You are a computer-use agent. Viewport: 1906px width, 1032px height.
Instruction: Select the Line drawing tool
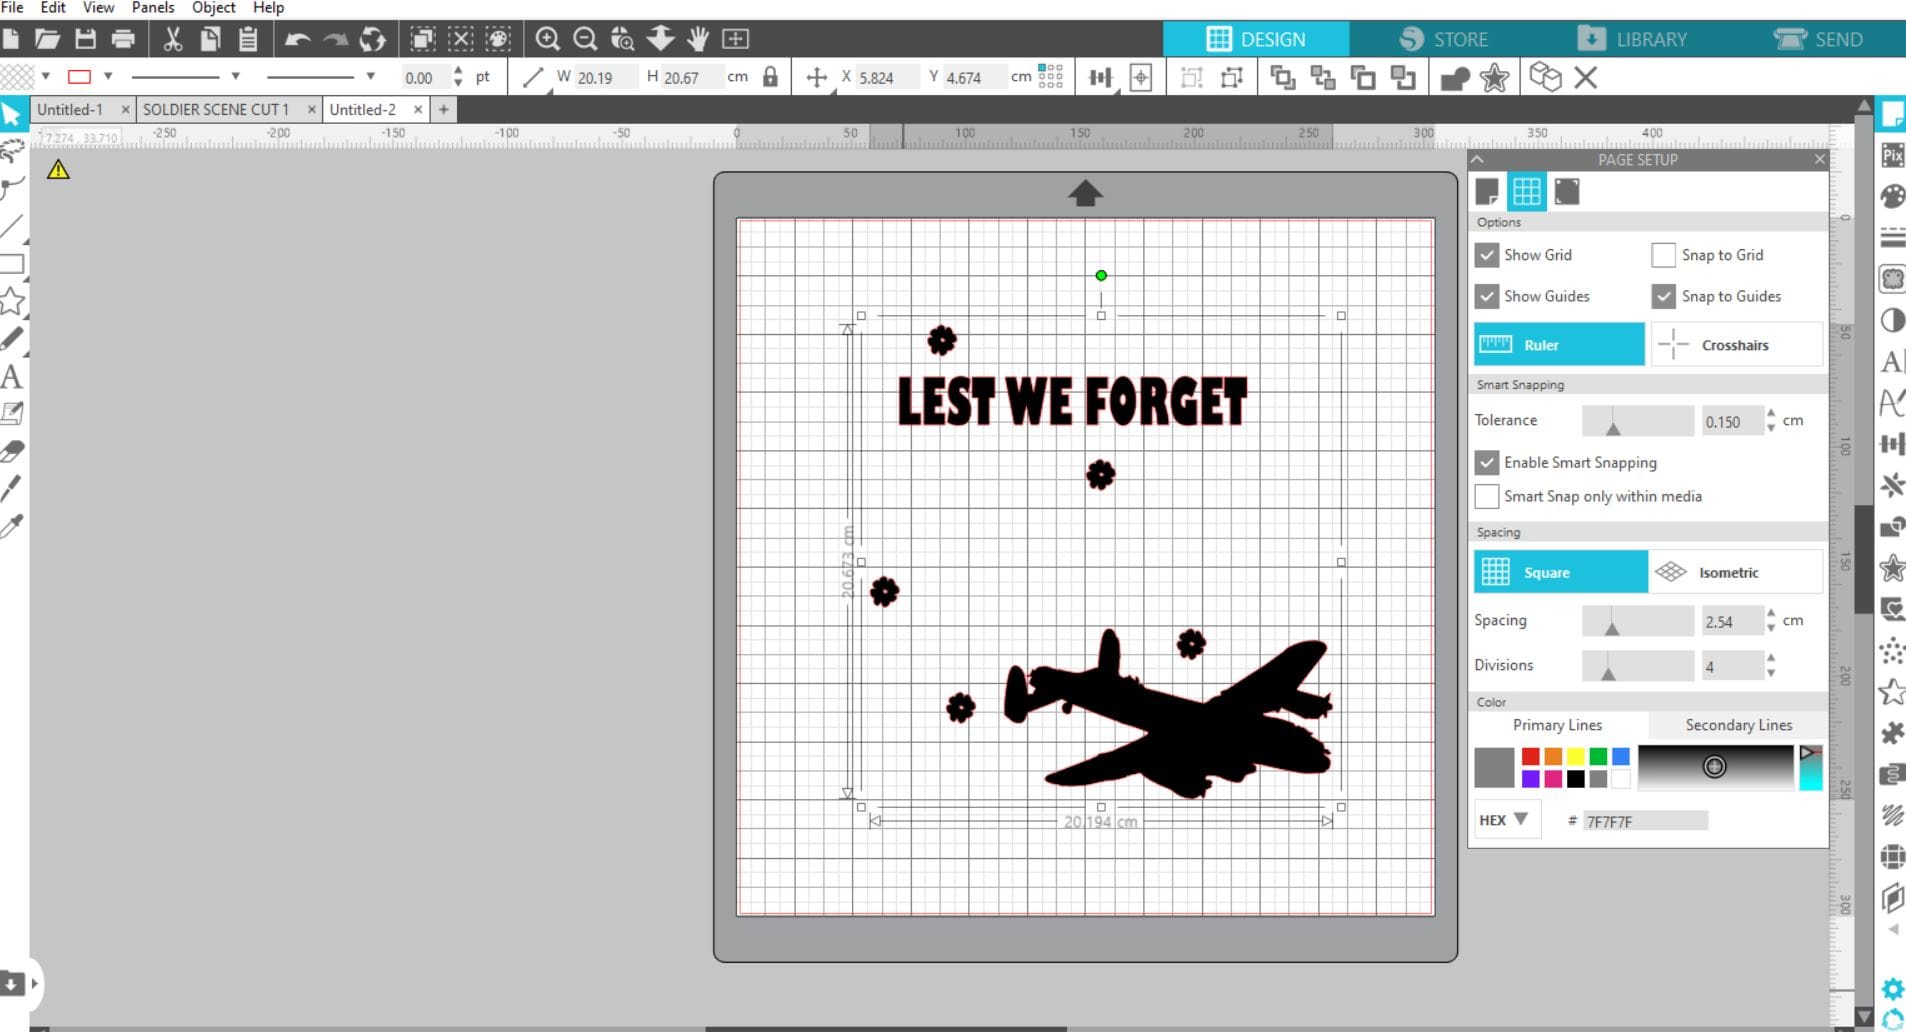tap(11, 226)
